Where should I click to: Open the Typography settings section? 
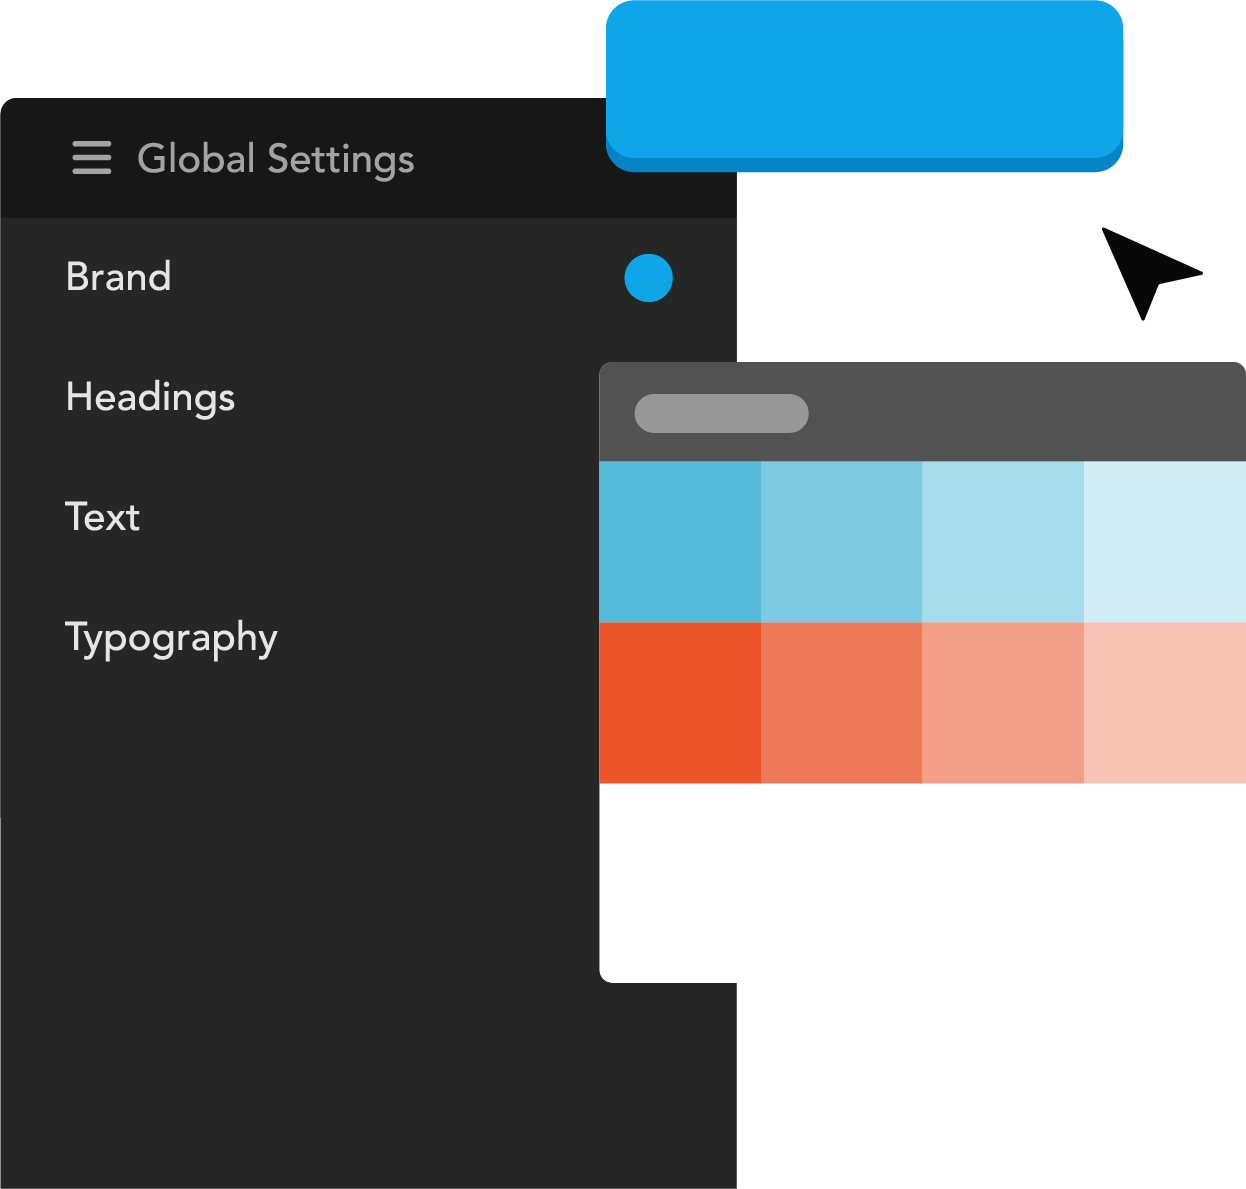pos(171,638)
